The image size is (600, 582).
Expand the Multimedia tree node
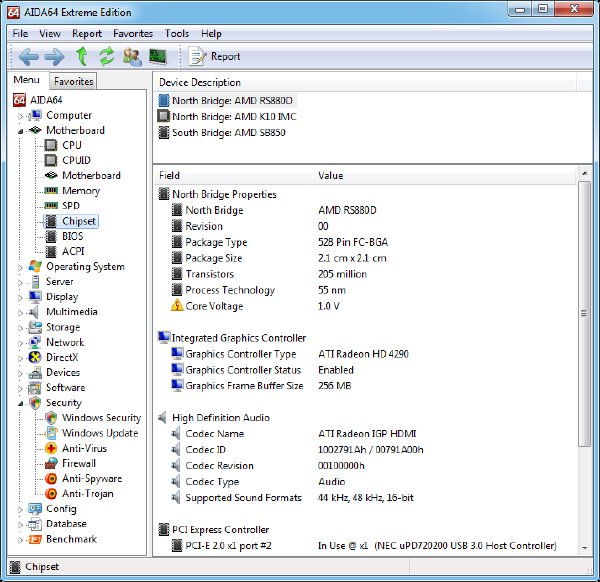[x=21, y=313]
